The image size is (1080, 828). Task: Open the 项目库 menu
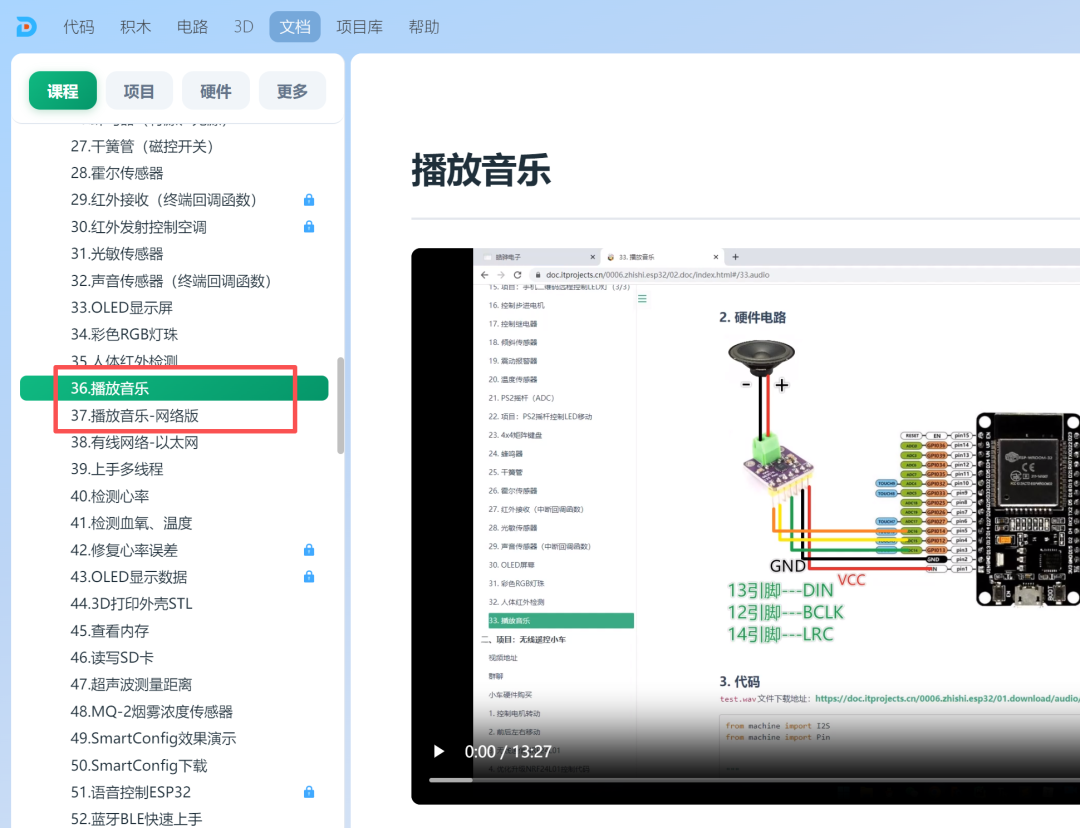tap(360, 27)
